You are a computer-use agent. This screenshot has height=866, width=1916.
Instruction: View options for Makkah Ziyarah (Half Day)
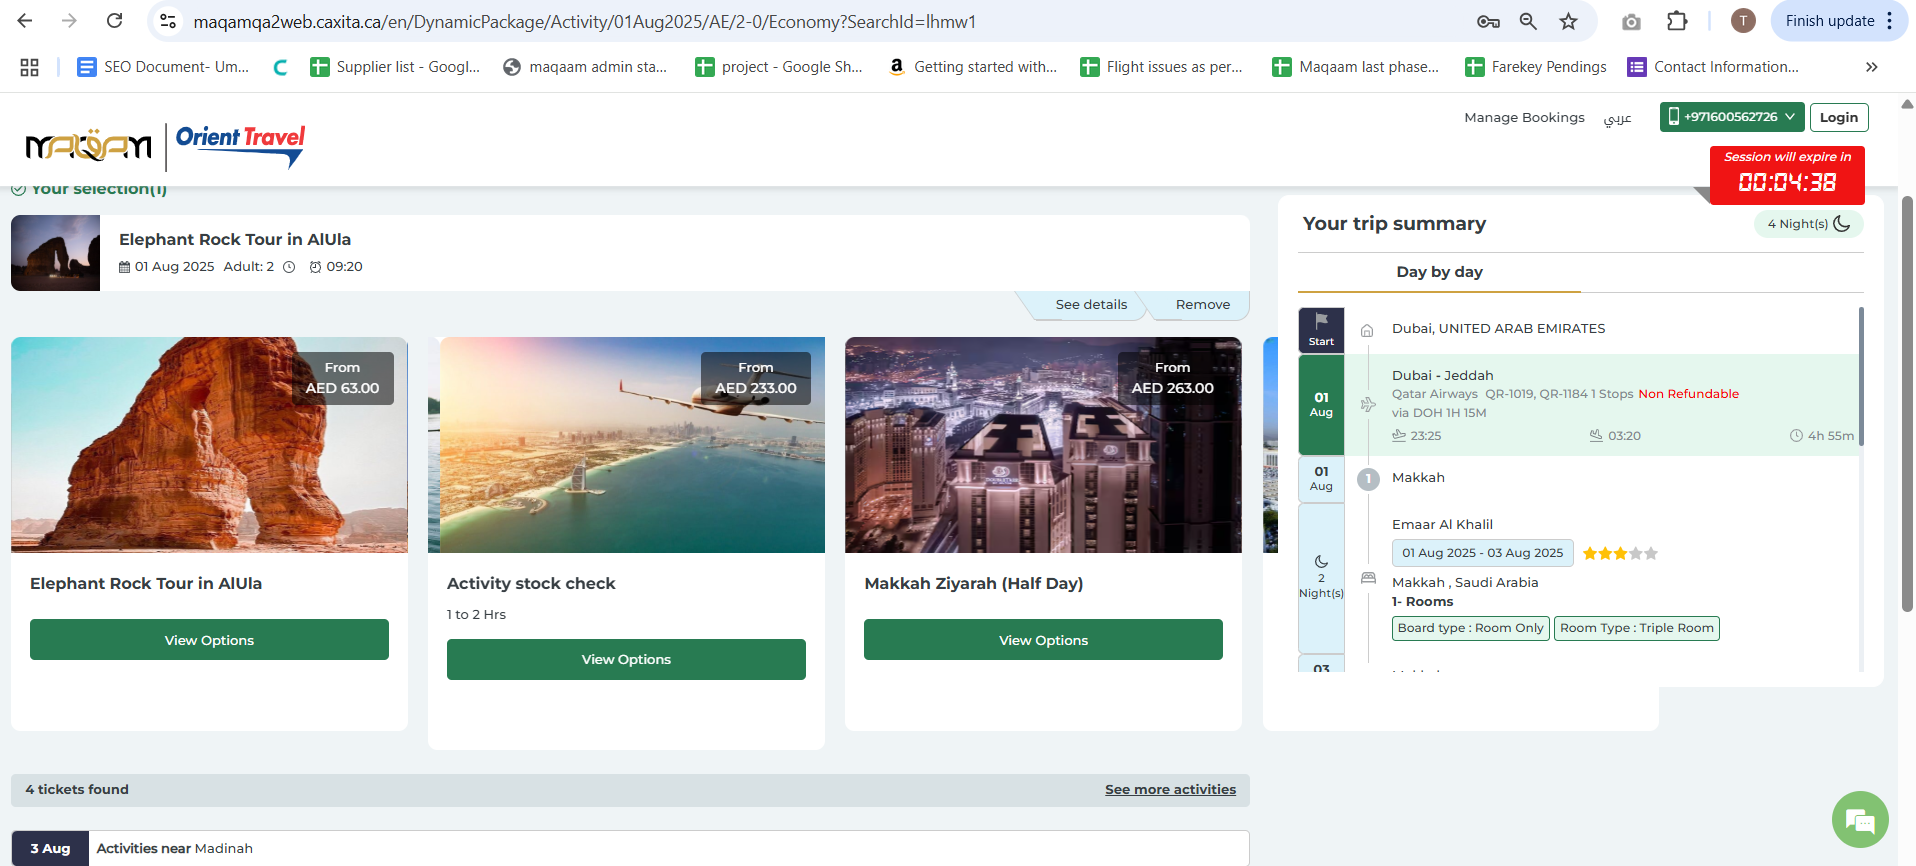(1043, 640)
